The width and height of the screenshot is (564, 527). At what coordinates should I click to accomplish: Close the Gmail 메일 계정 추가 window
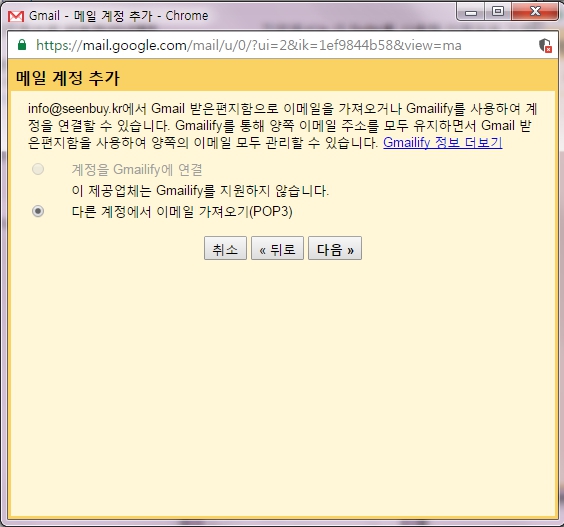(535, 12)
